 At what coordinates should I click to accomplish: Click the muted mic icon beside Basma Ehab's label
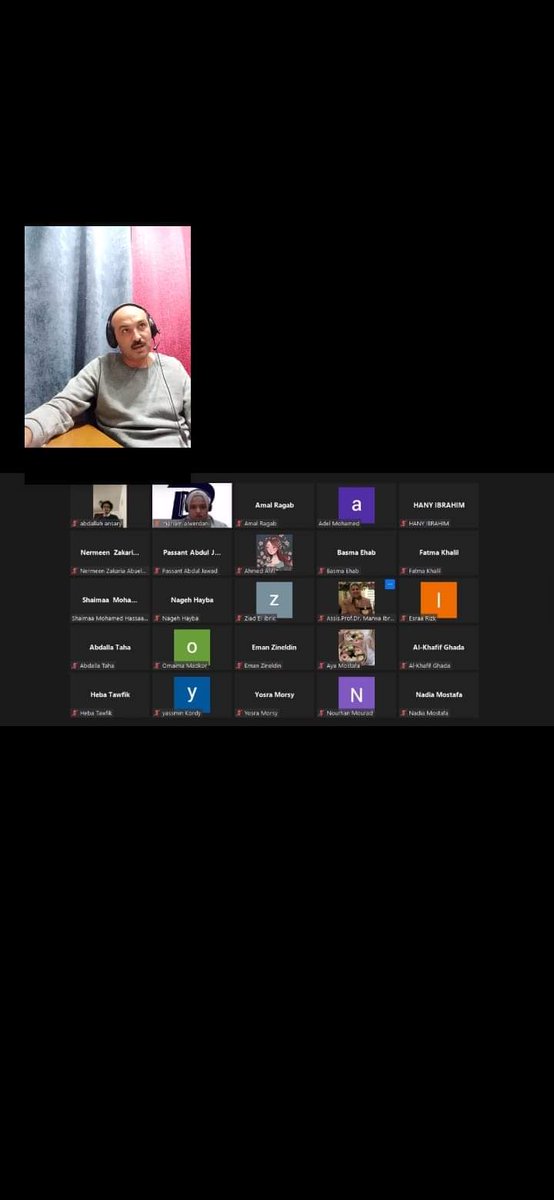(x=322, y=571)
